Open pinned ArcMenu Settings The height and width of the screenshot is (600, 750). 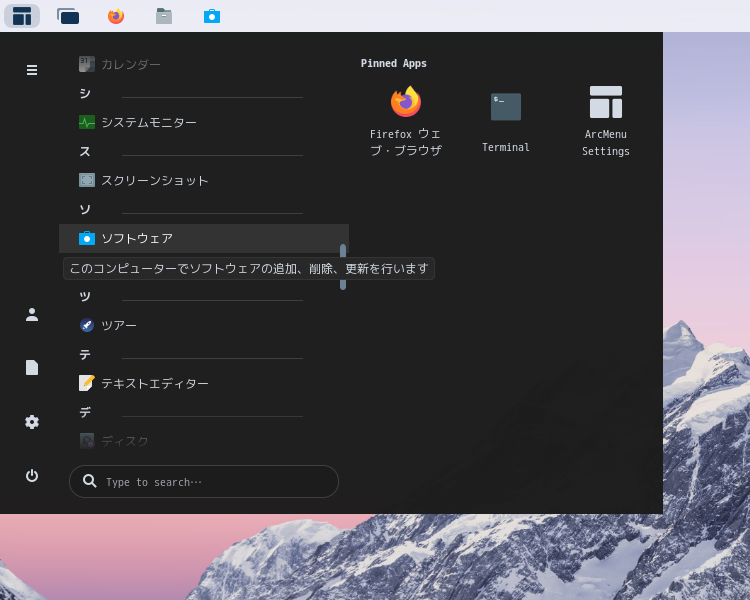[x=606, y=121]
